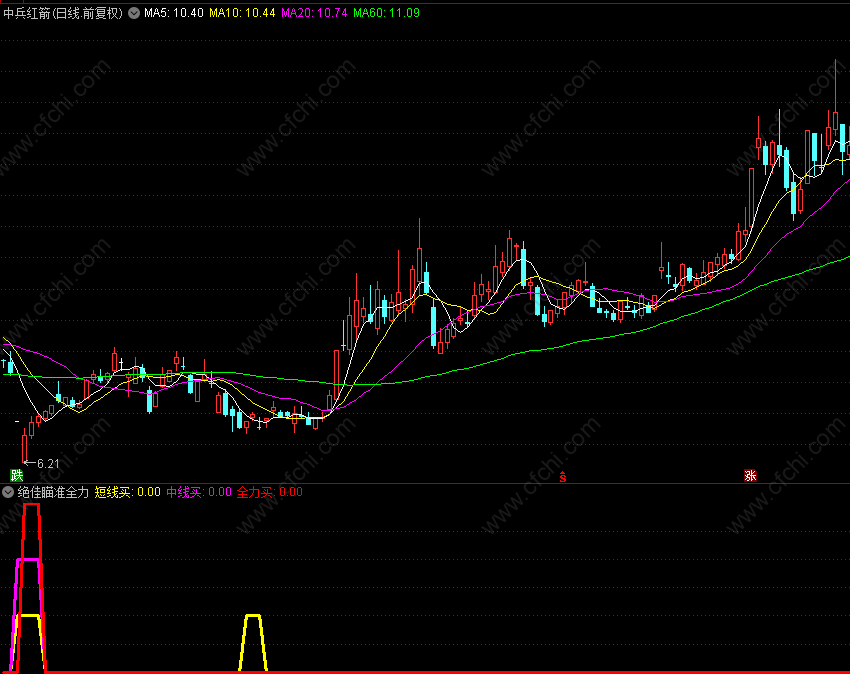This screenshot has height=674, width=850.
Task: Click the MA10: 10.44 label
Action: pyautogui.click(x=242, y=13)
